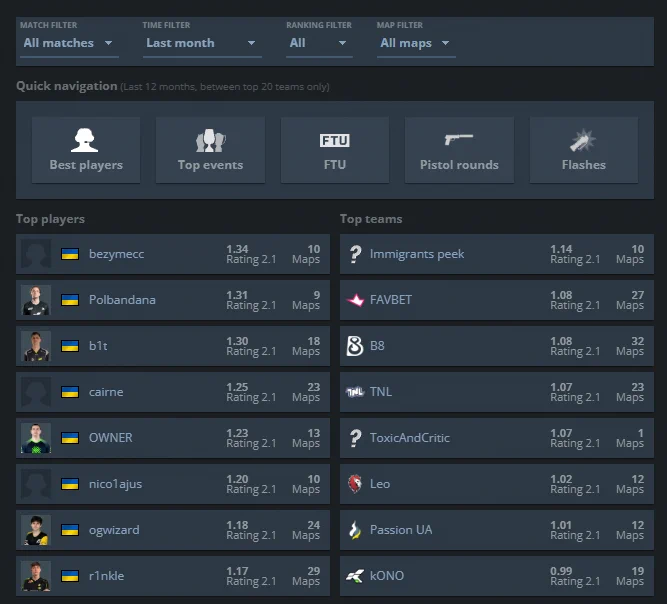Click the Pistol rounds gun icon
This screenshot has height=604, width=667.
pyautogui.click(x=459, y=140)
